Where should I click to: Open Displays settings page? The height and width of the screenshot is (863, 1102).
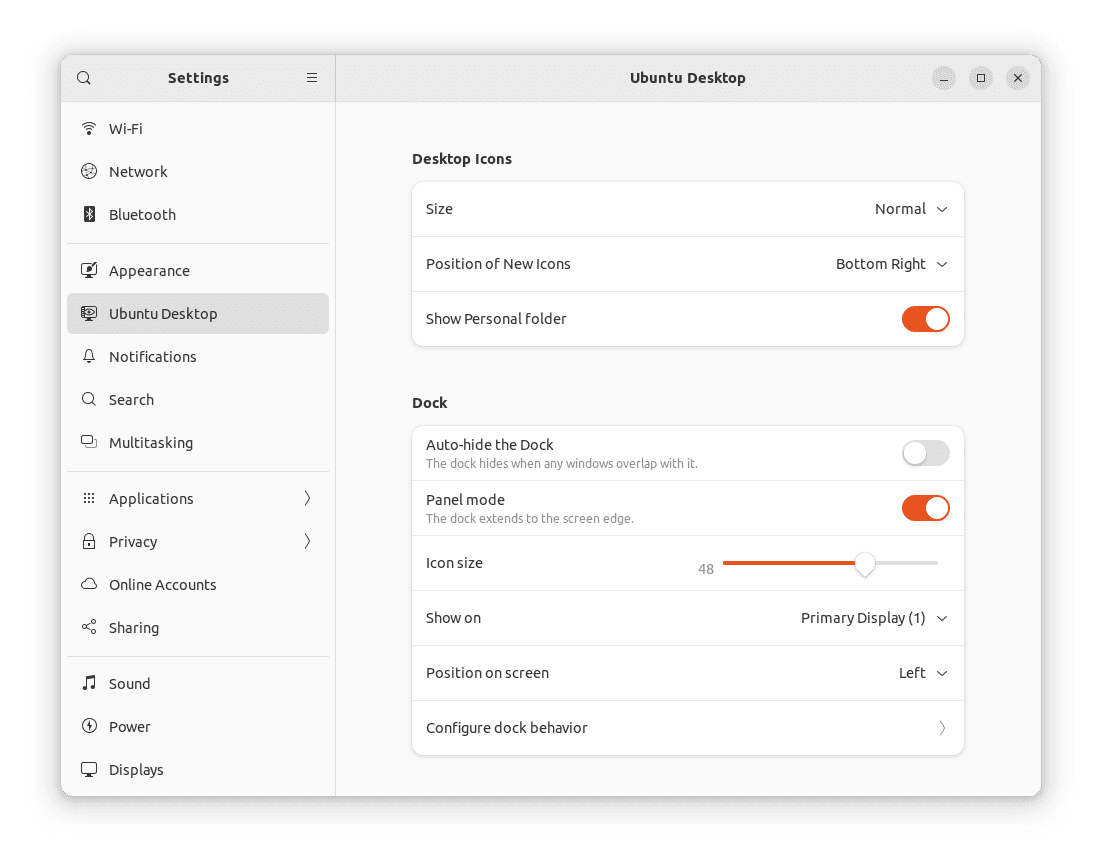pos(197,770)
